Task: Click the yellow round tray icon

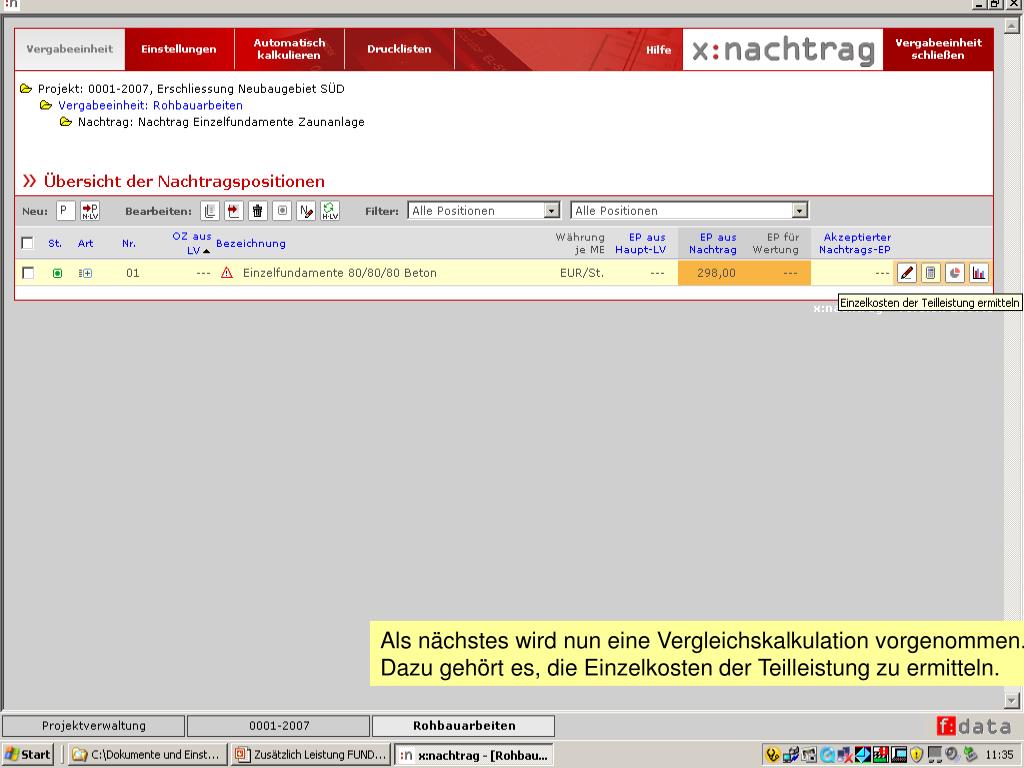Action: tap(773, 755)
